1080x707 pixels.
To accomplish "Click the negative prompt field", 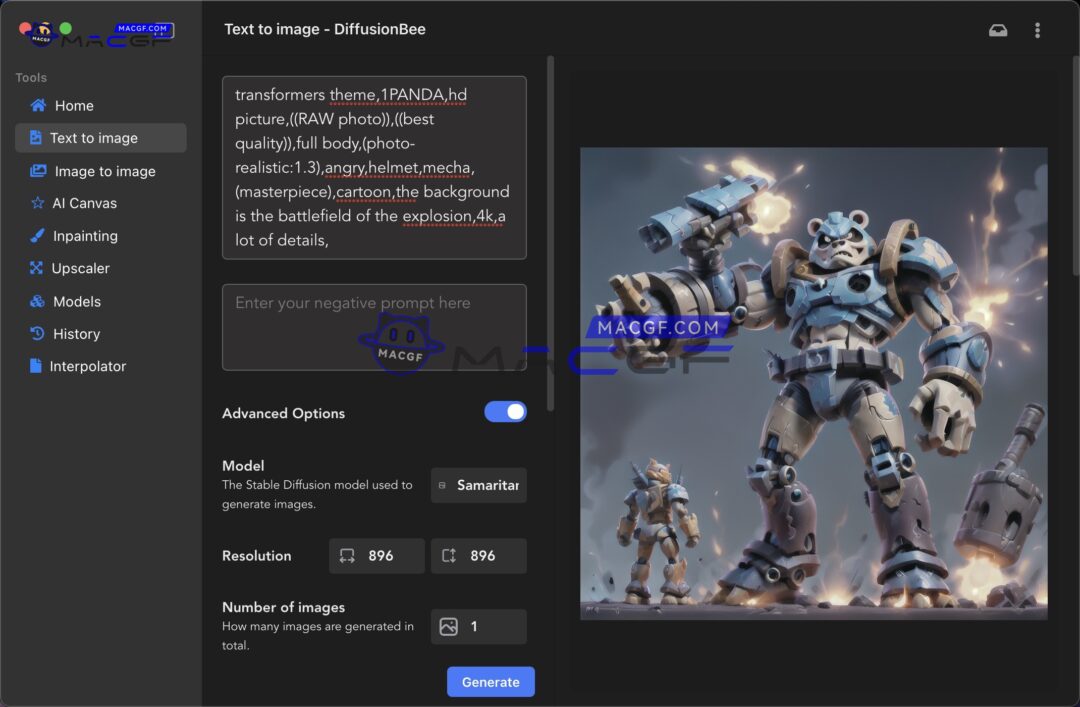I will 374,326.
